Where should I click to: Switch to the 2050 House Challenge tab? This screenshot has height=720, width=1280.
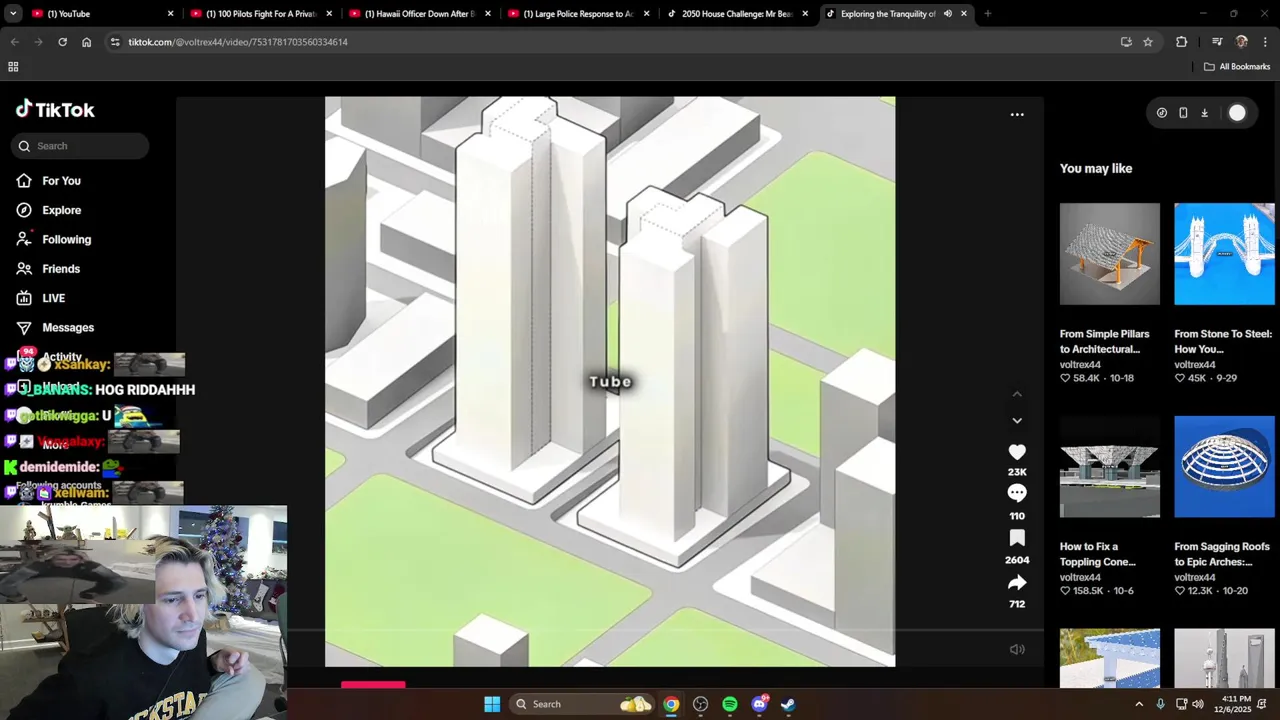[x=737, y=14]
